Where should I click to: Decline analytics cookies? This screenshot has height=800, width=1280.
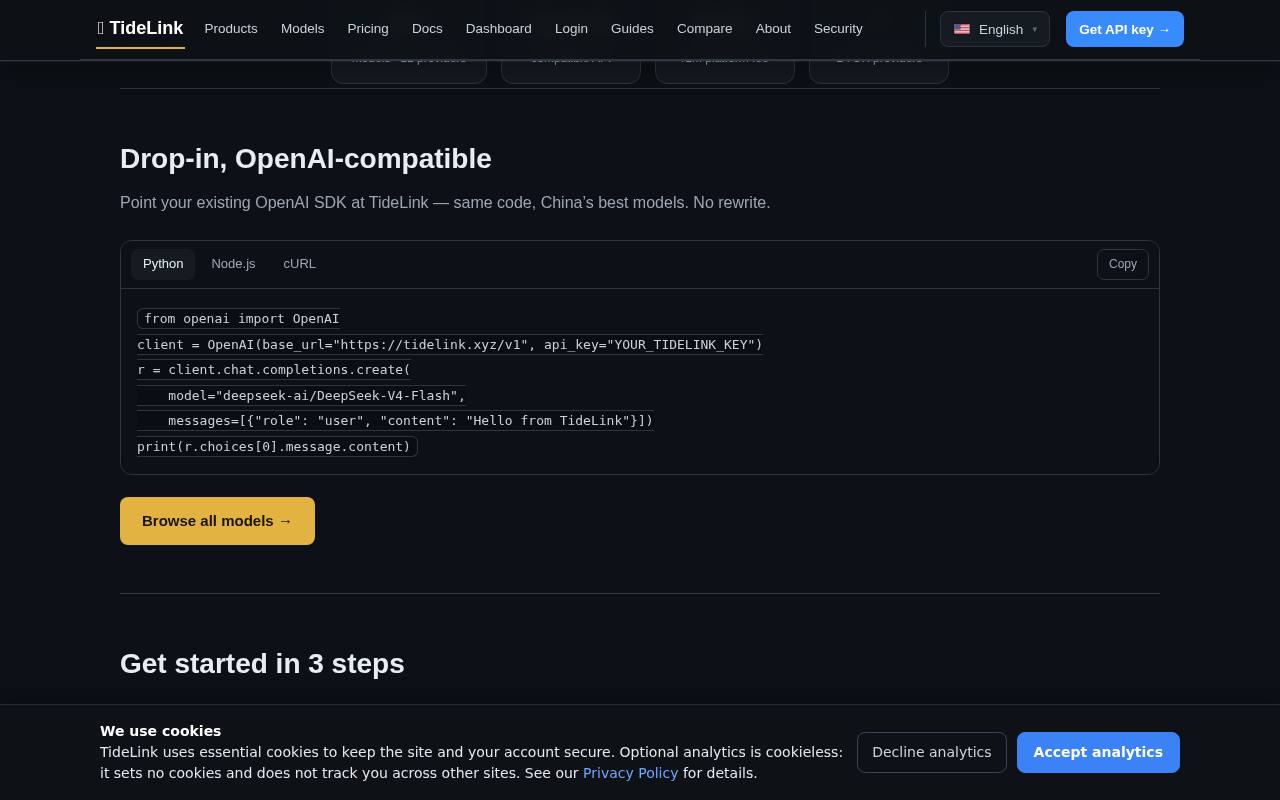point(932,752)
